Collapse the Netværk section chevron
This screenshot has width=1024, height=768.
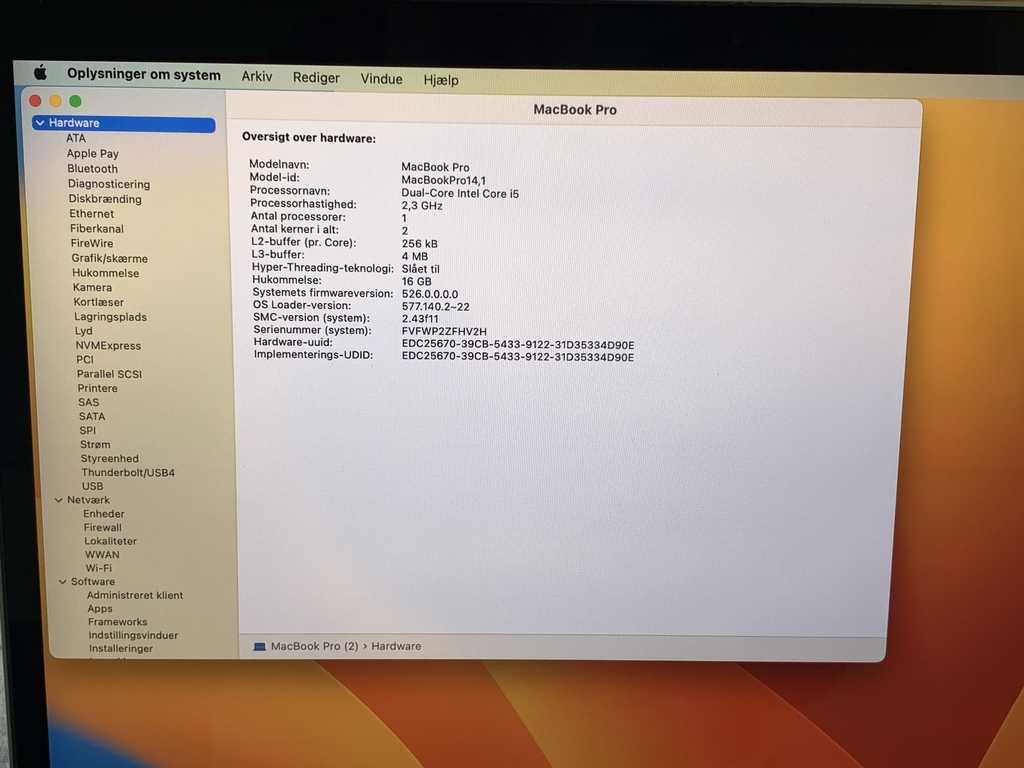click(59, 500)
